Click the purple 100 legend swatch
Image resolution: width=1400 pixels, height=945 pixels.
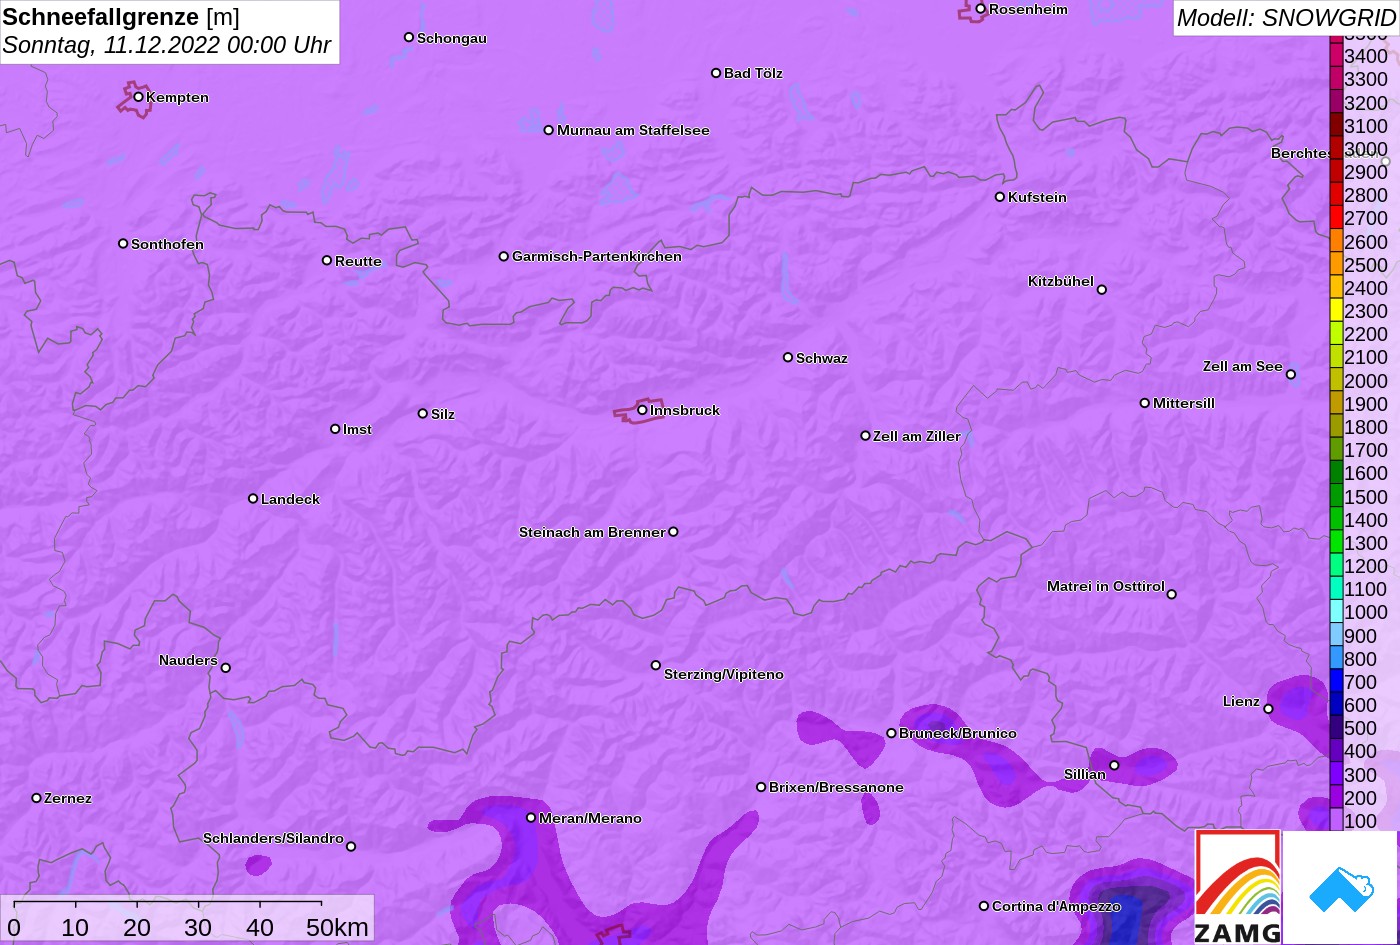tap(1336, 820)
